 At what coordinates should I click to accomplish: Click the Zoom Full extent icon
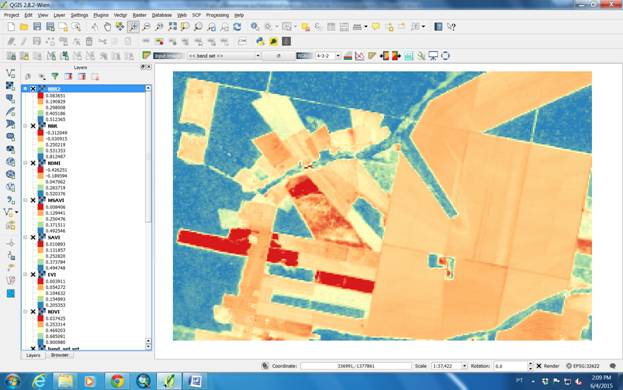(x=172, y=27)
